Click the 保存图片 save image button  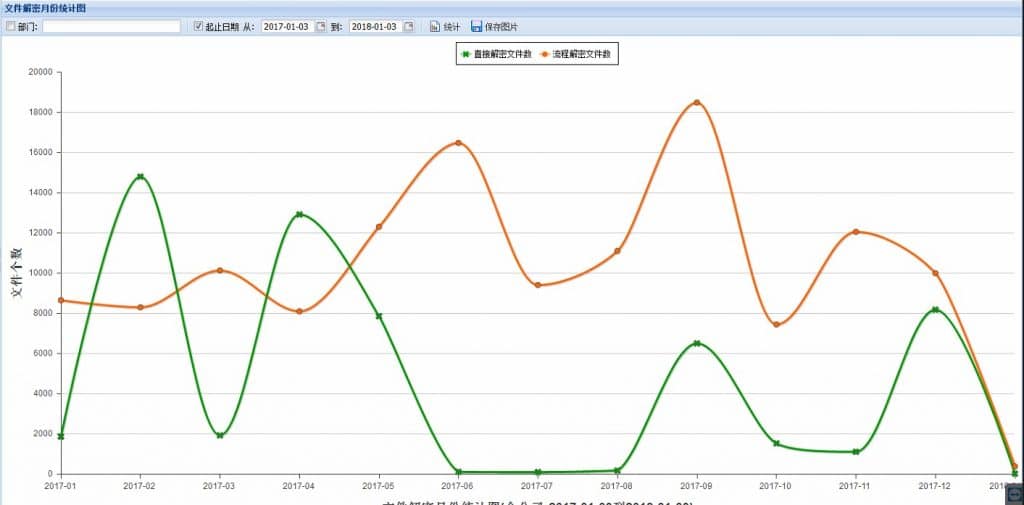[494, 27]
